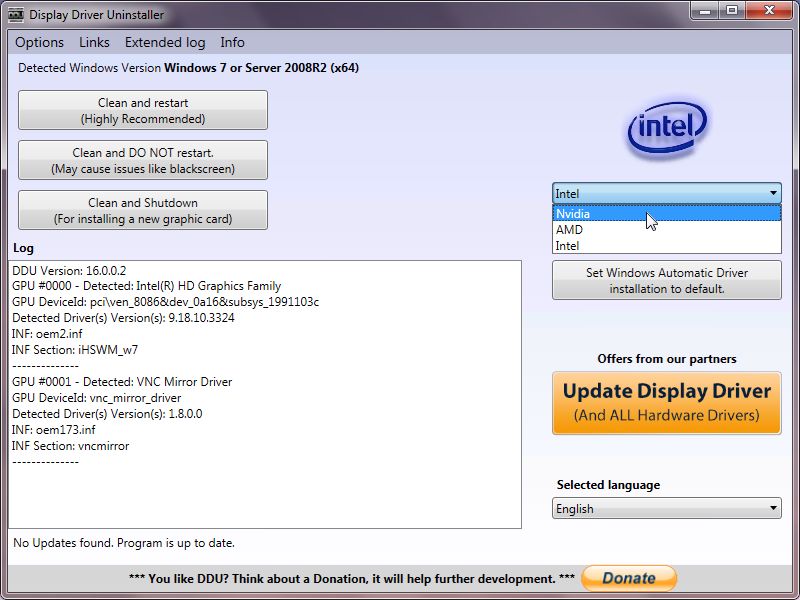
Task: Open the Extended log menu
Action: 164,42
